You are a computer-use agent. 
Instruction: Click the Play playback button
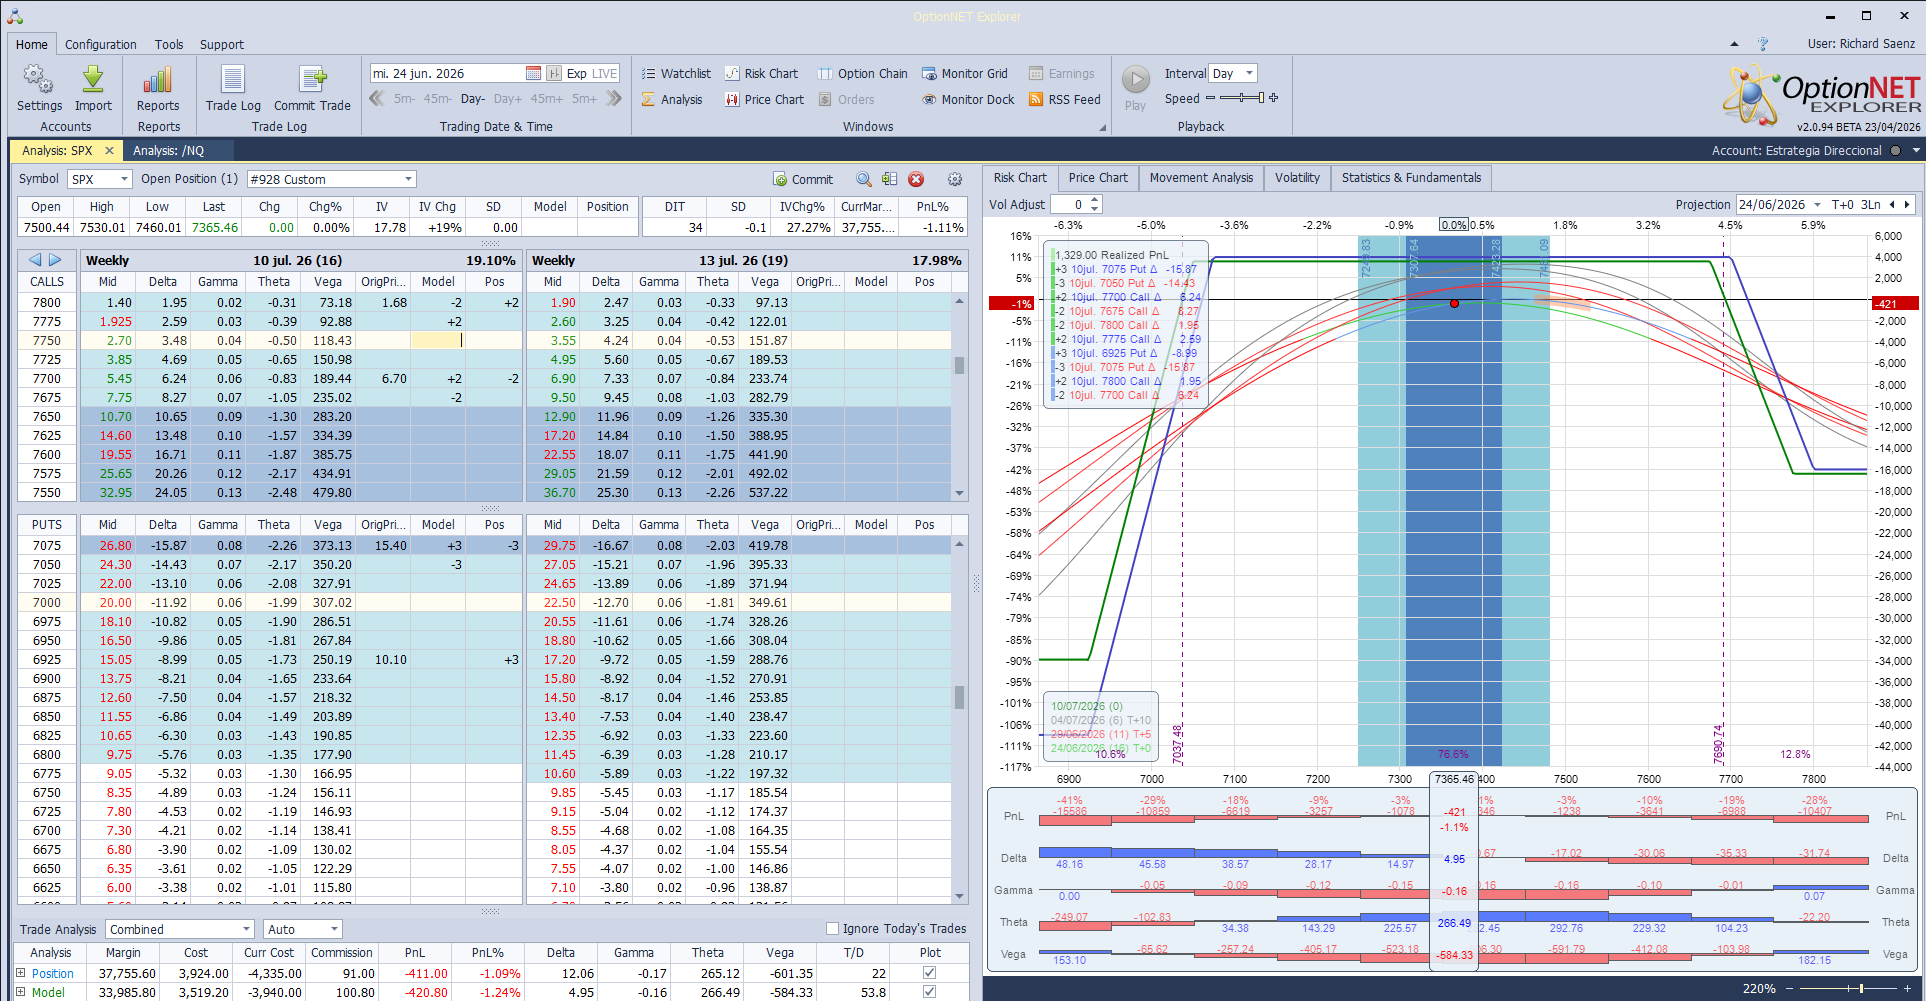[1135, 88]
